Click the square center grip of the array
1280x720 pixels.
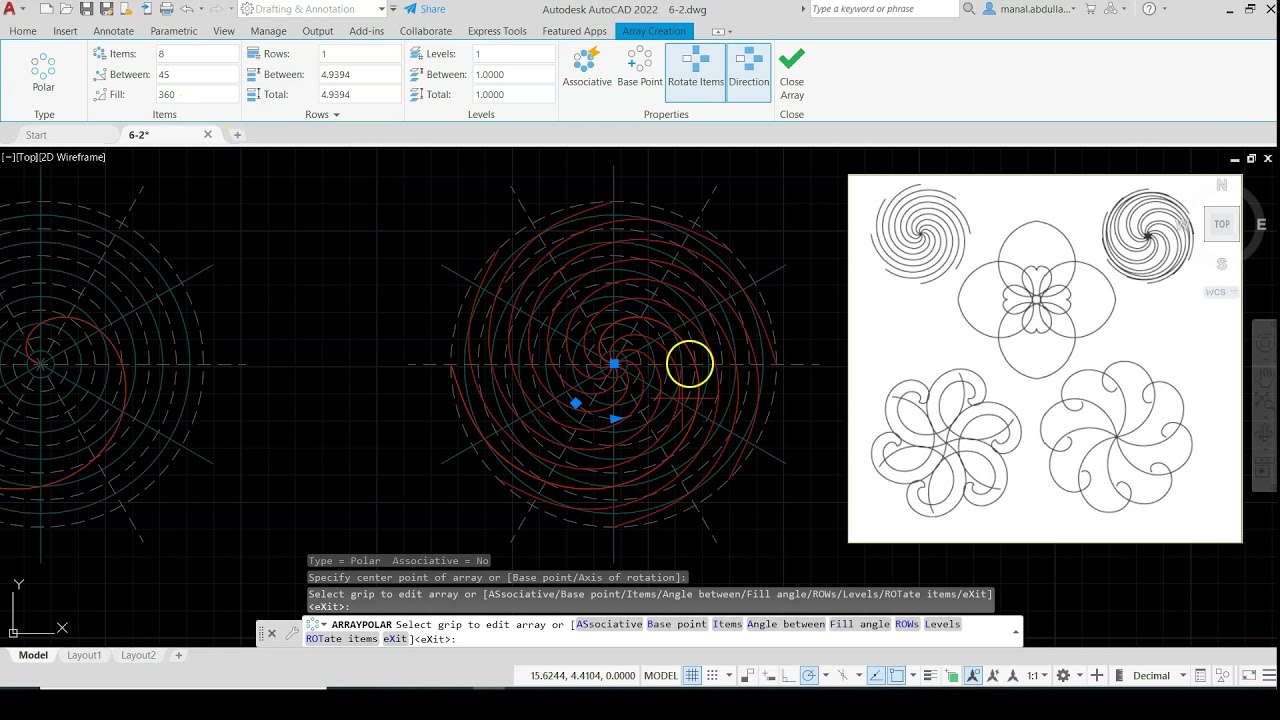click(614, 364)
